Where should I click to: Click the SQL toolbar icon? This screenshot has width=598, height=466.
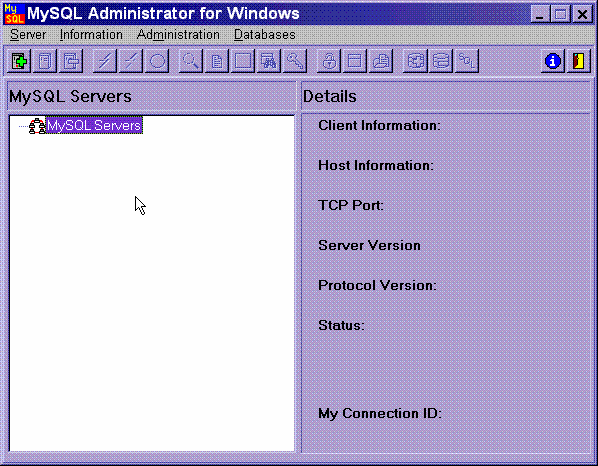(467, 61)
